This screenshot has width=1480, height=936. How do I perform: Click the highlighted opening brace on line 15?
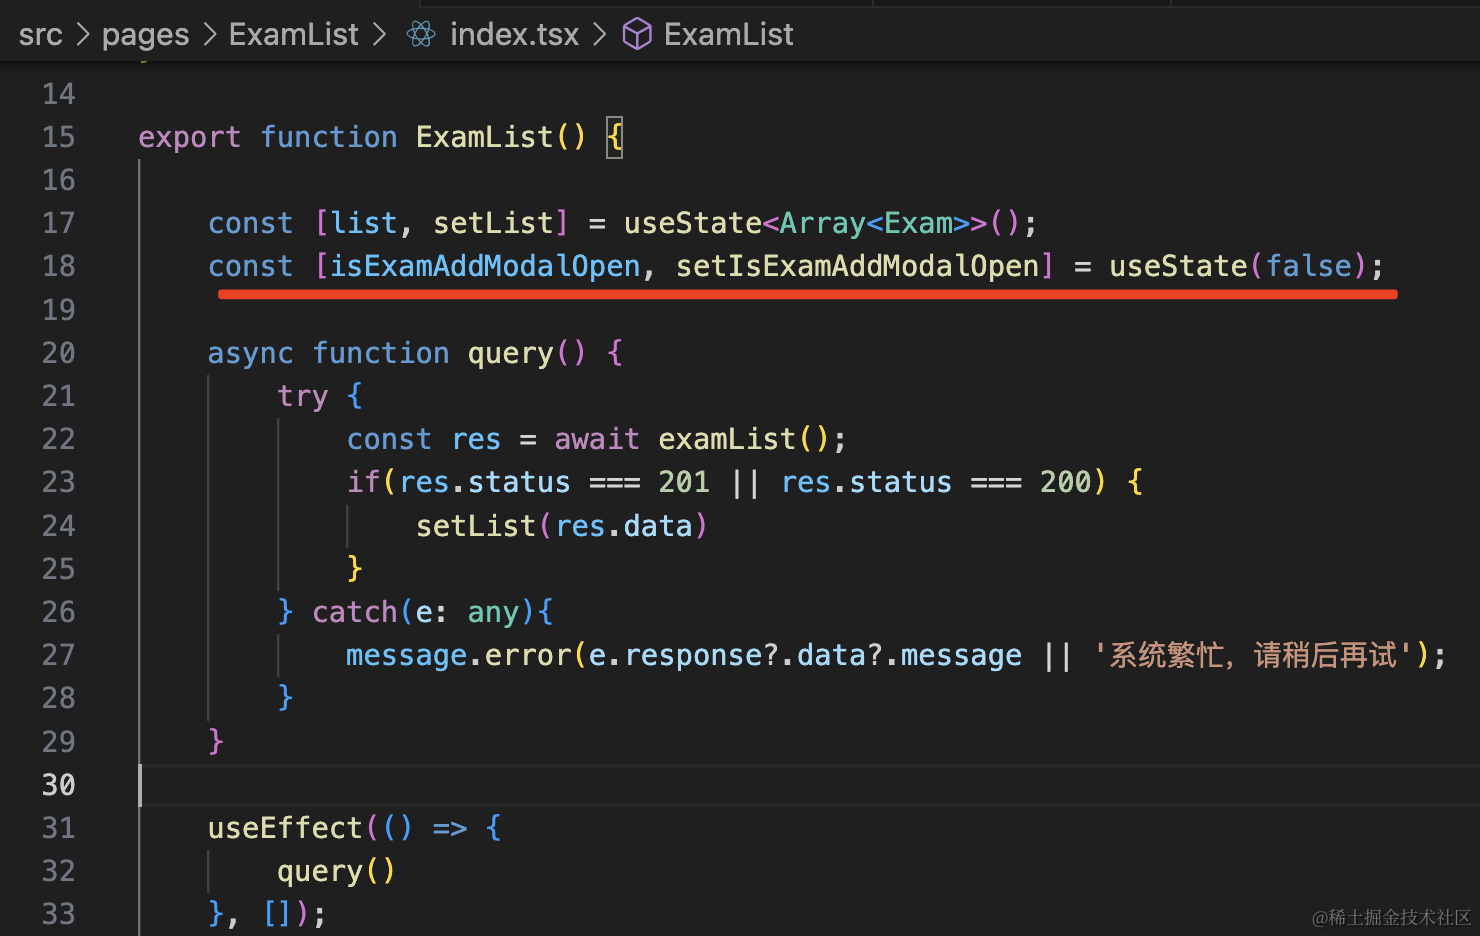615,137
